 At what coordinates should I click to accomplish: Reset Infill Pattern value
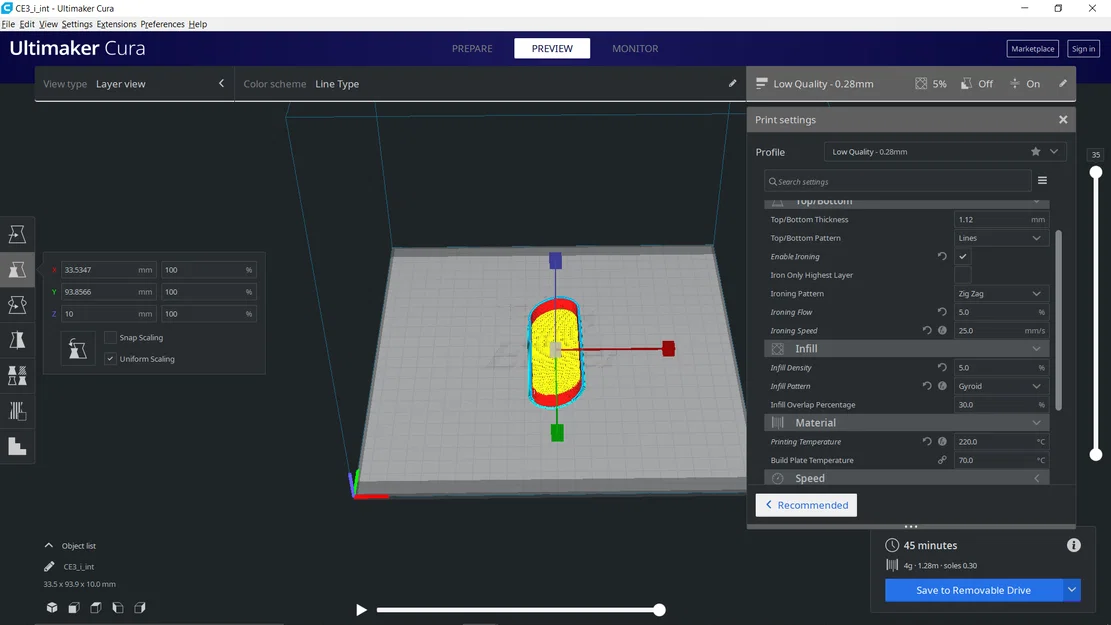[x=927, y=386]
